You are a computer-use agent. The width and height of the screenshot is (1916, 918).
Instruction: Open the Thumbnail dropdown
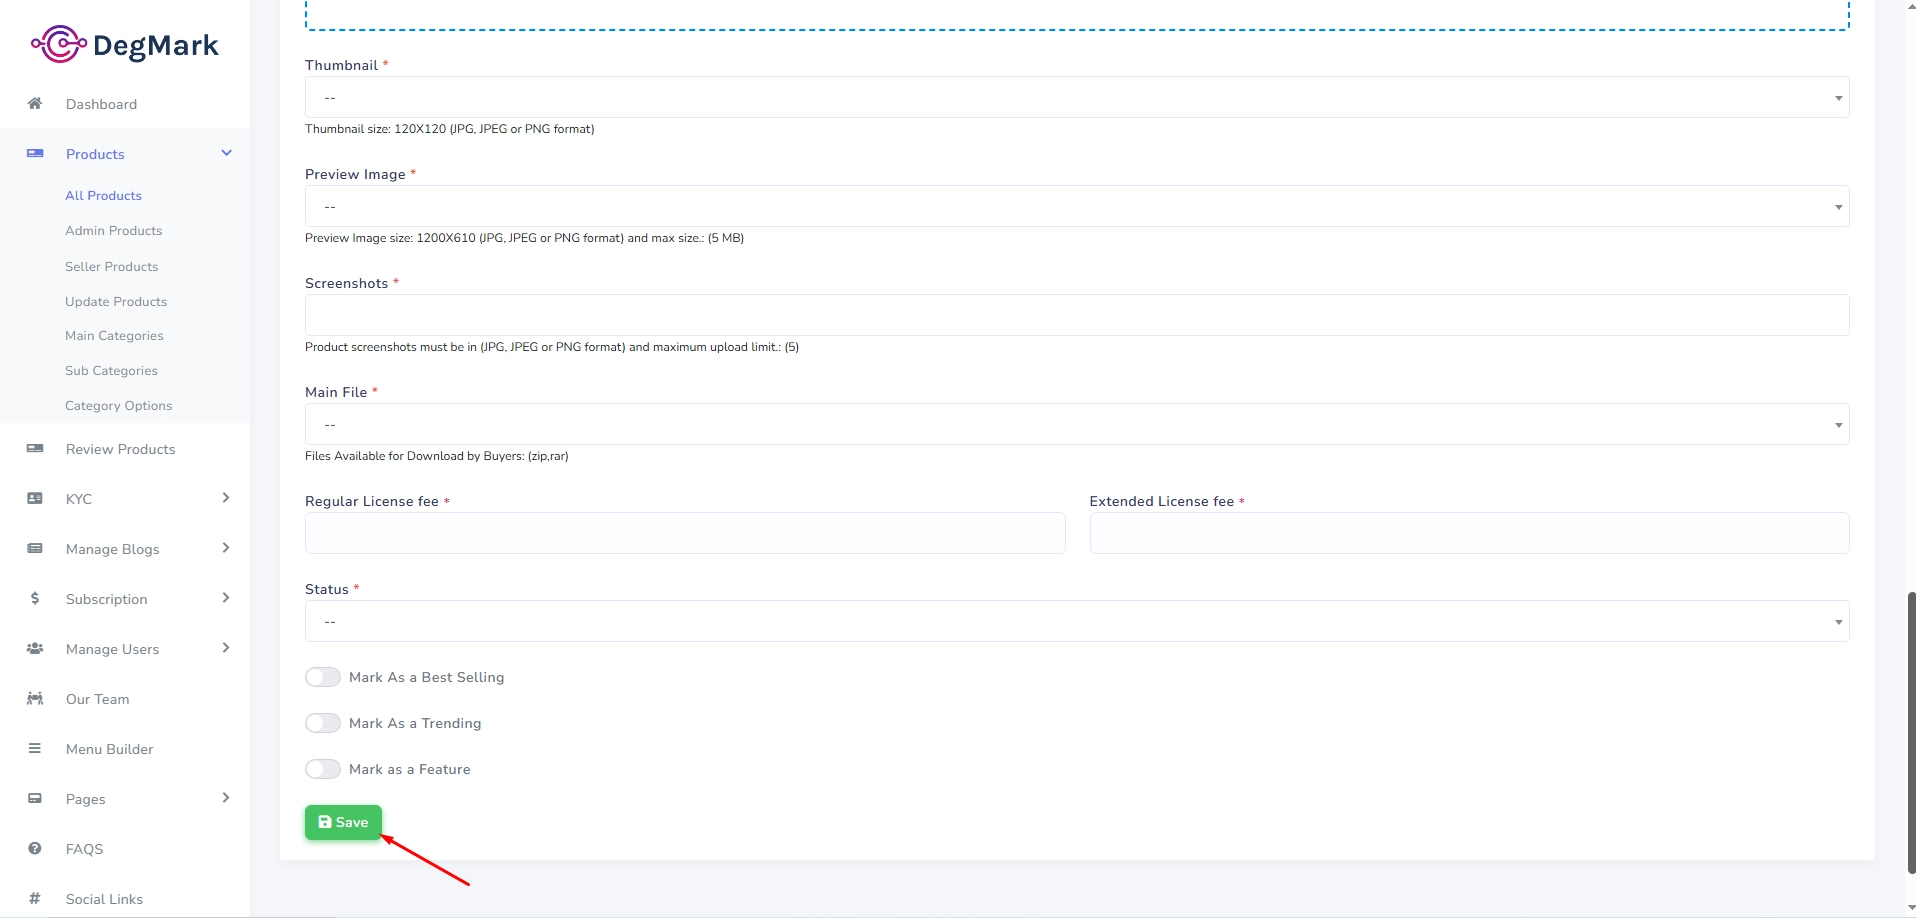pos(1076,98)
